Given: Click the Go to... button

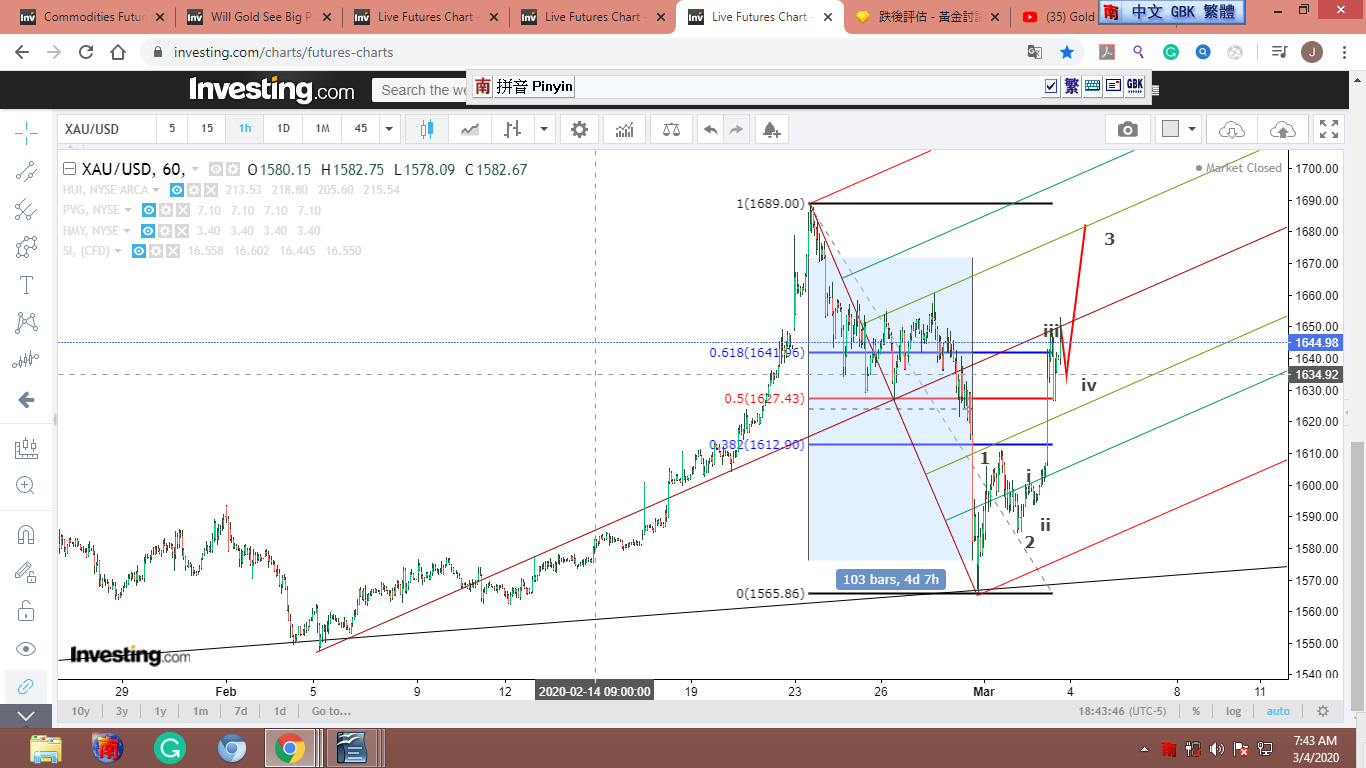Looking at the screenshot, I should [331, 711].
